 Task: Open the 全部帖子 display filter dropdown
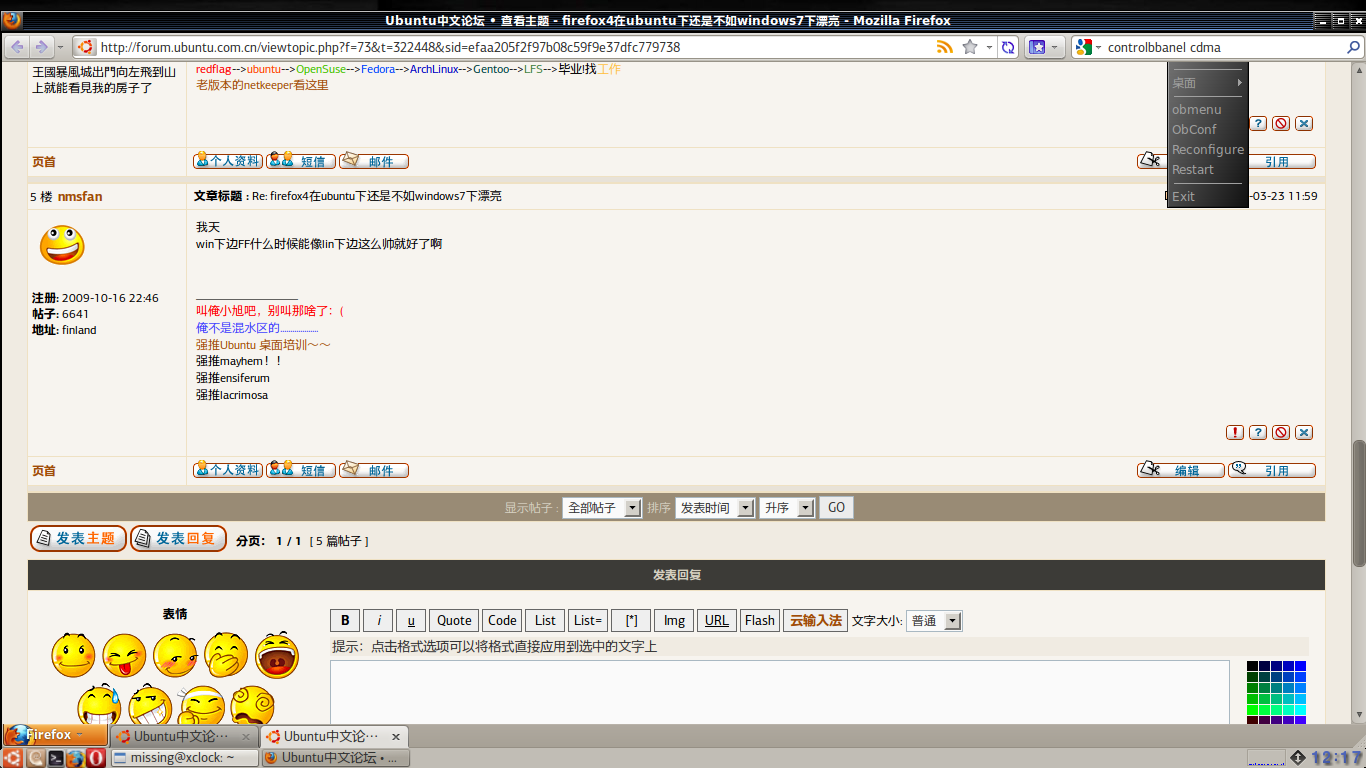click(x=602, y=508)
